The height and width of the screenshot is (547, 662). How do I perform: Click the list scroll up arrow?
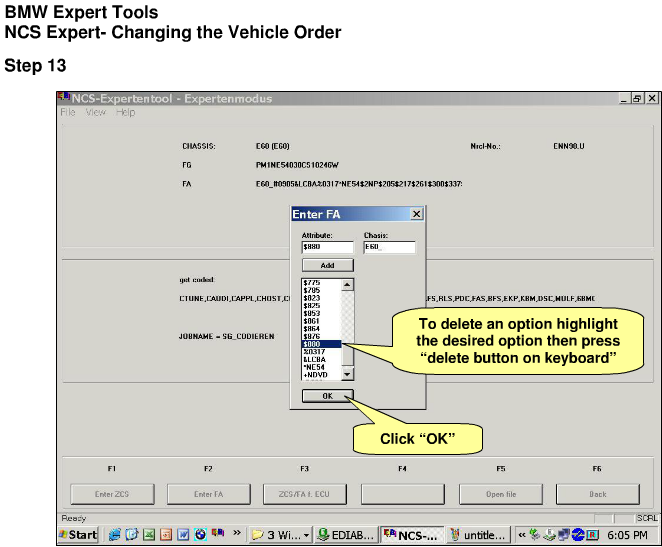click(x=347, y=284)
